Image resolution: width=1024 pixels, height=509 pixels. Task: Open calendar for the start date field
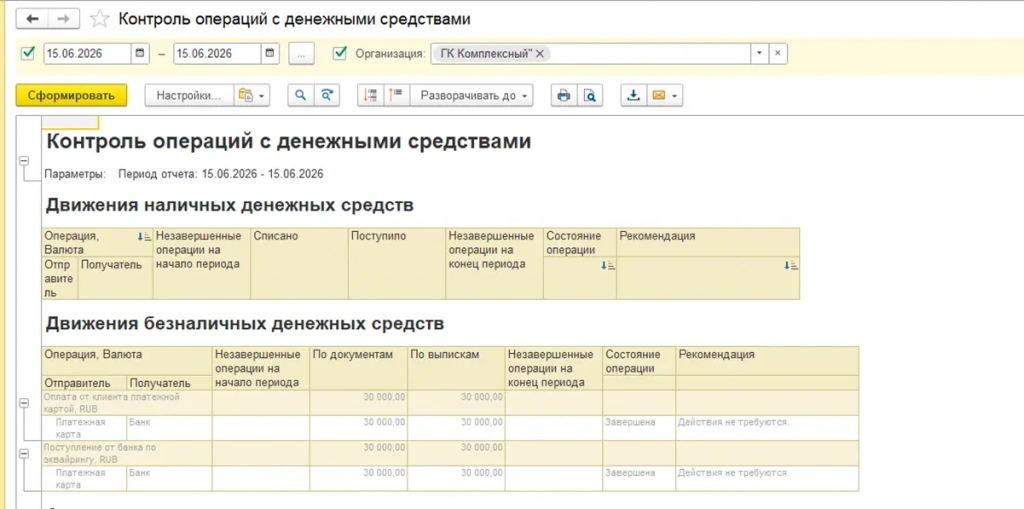point(140,54)
